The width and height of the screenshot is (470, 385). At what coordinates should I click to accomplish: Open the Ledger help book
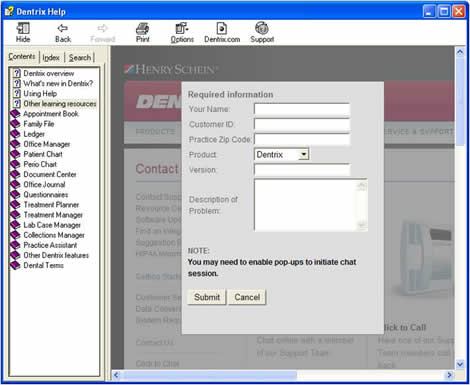(34, 134)
